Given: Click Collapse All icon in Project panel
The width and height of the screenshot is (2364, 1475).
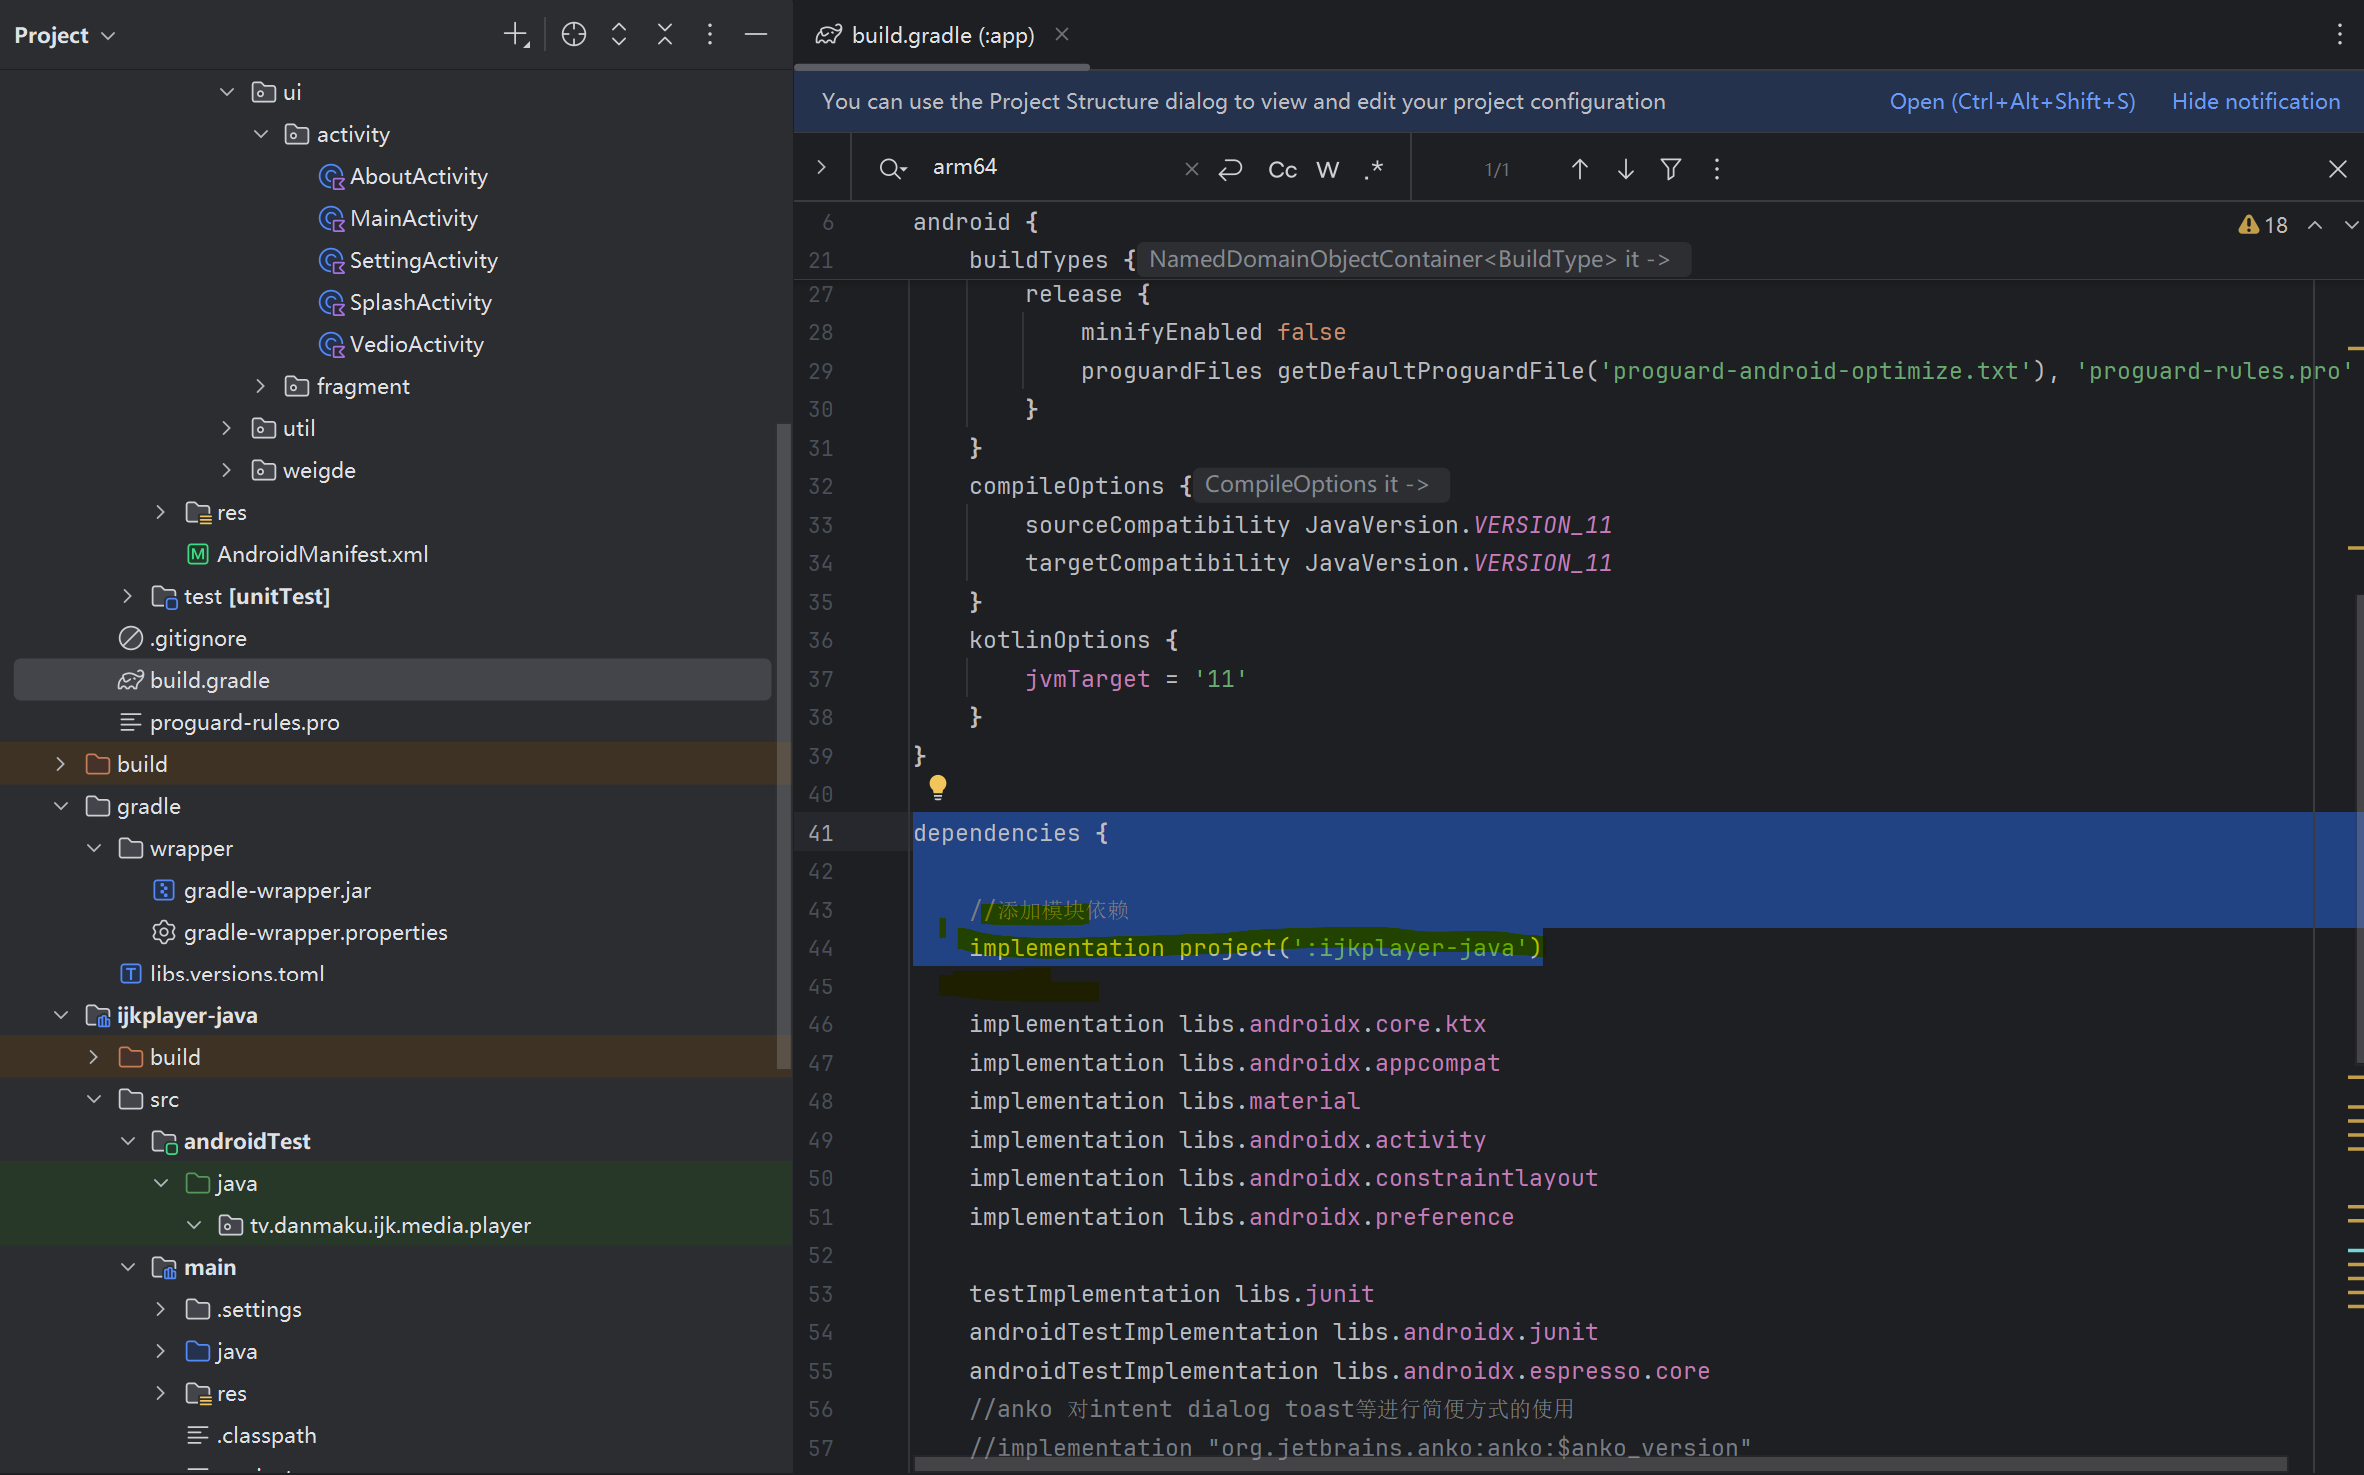Looking at the screenshot, I should (665, 35).
